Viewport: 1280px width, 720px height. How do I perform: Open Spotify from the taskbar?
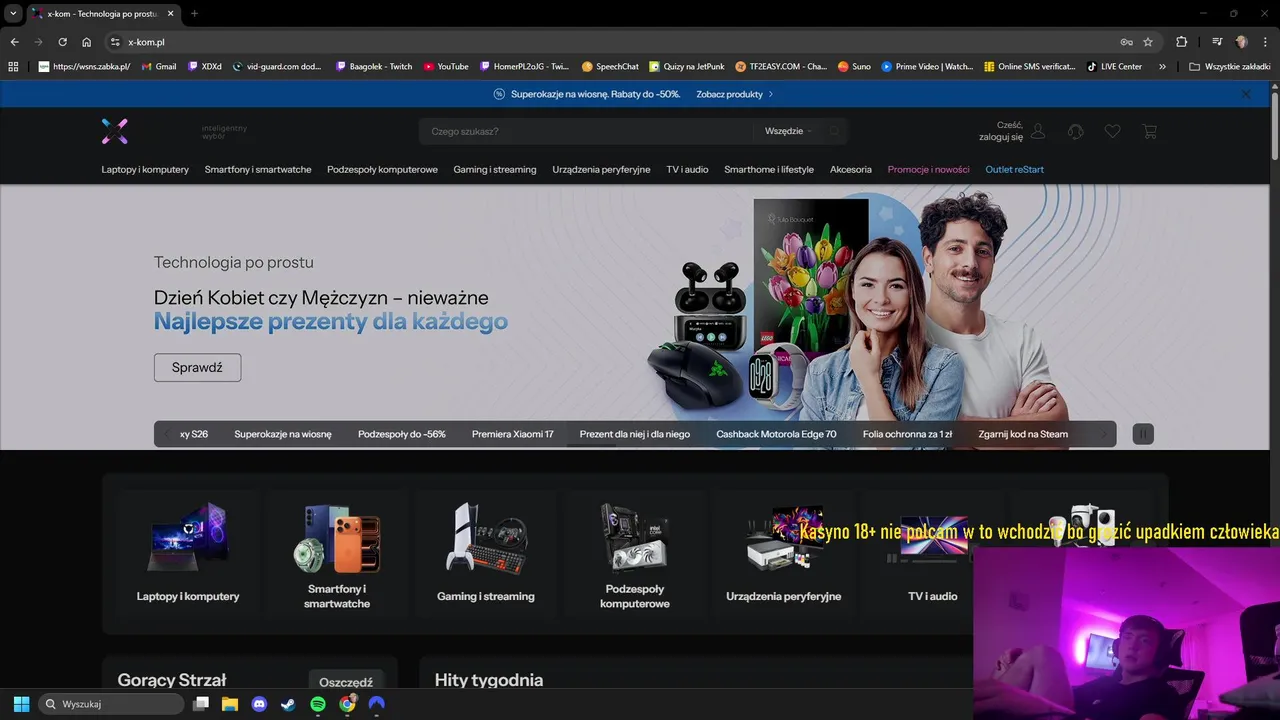coord(318,704)
